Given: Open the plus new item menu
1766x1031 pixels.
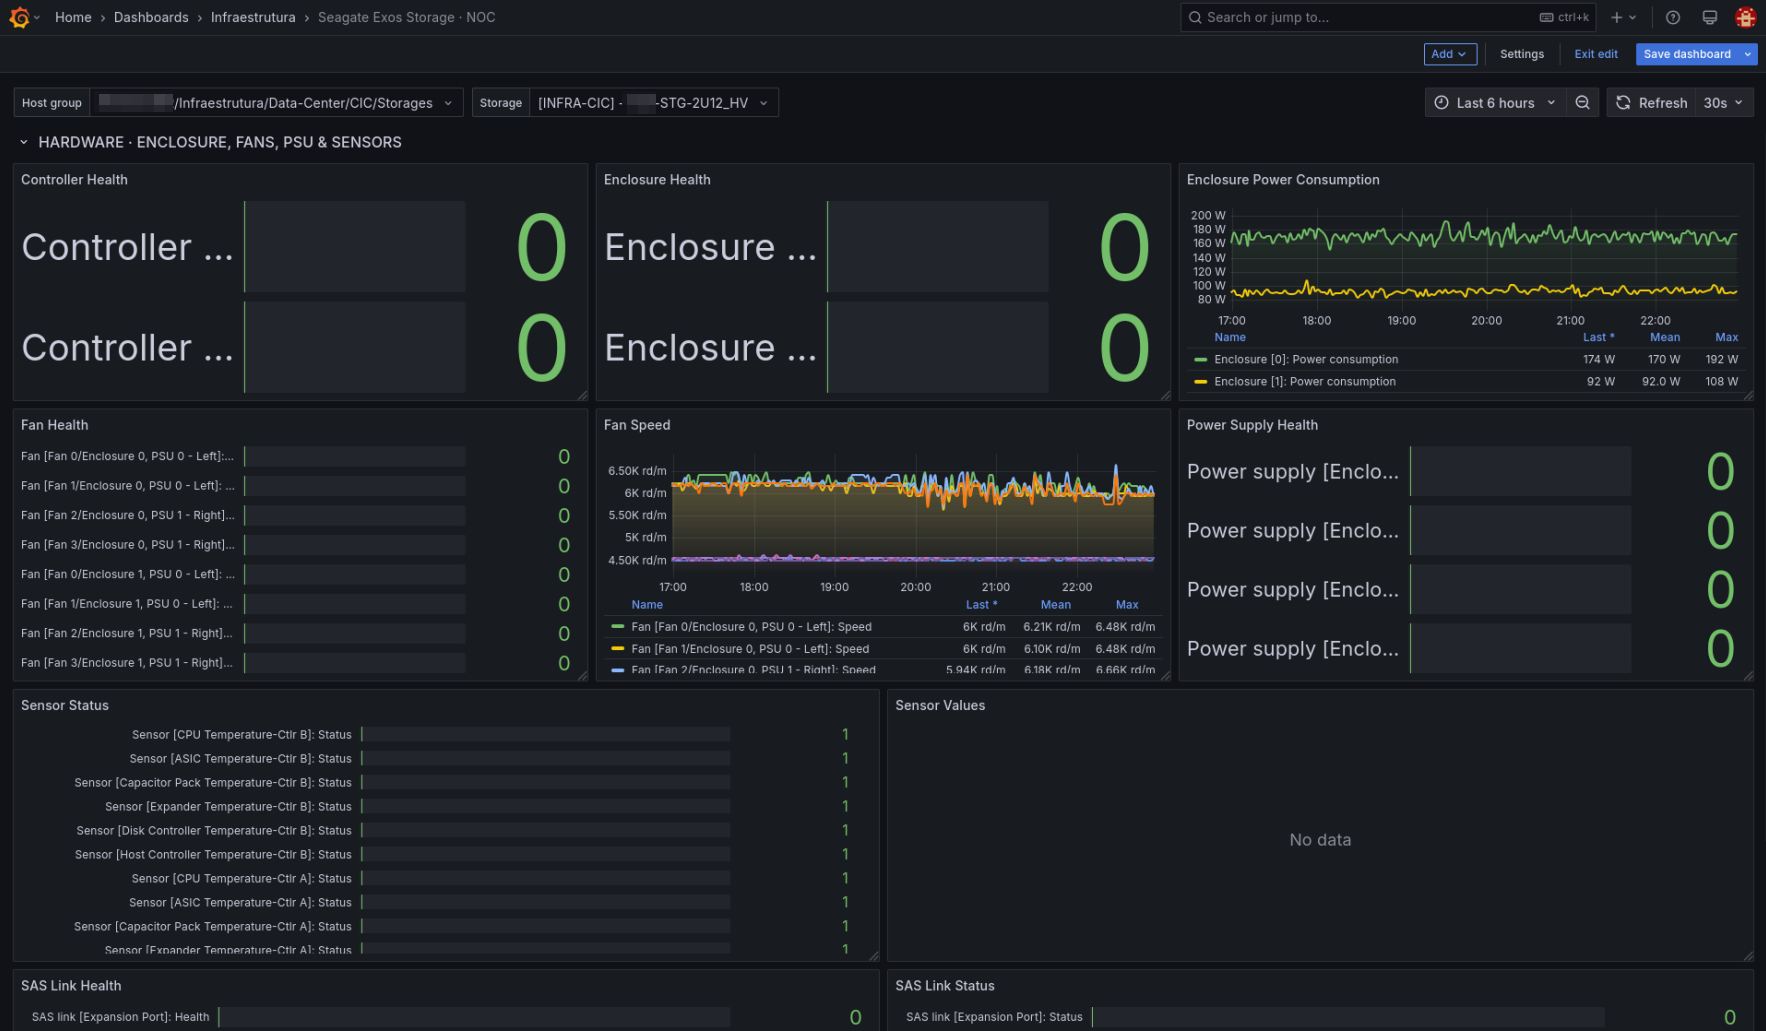Looking at the screenshot, I should pyautogui.click(x=1623, y=17).
